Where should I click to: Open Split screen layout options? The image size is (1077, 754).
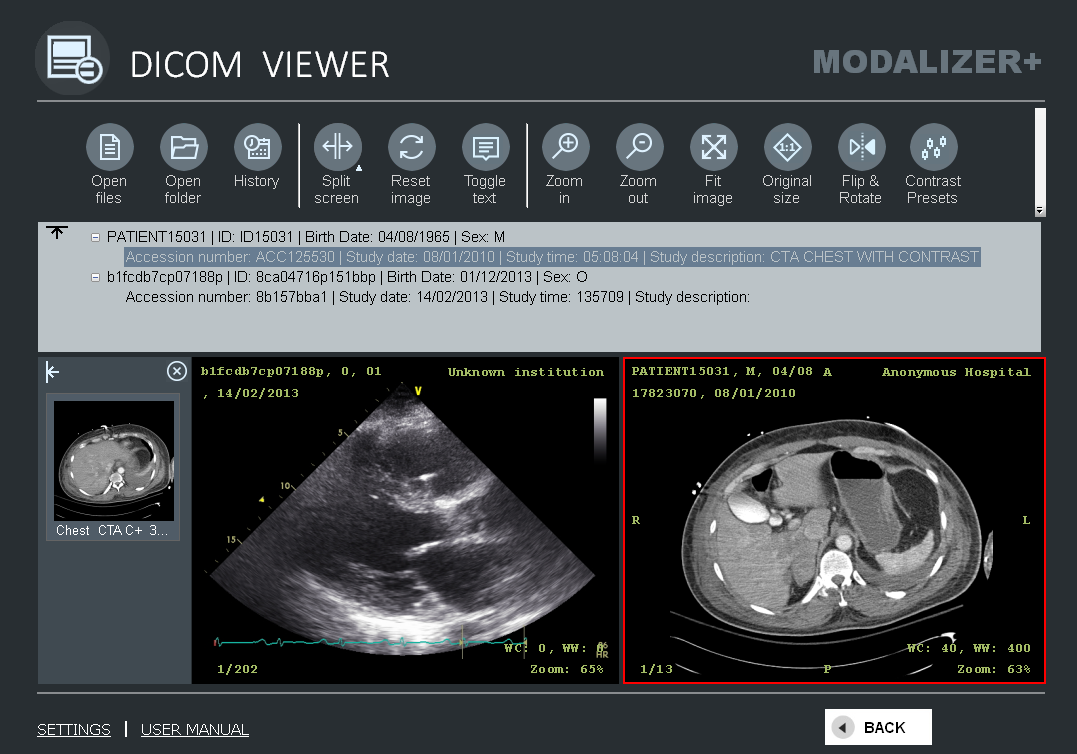coord(337,148)
